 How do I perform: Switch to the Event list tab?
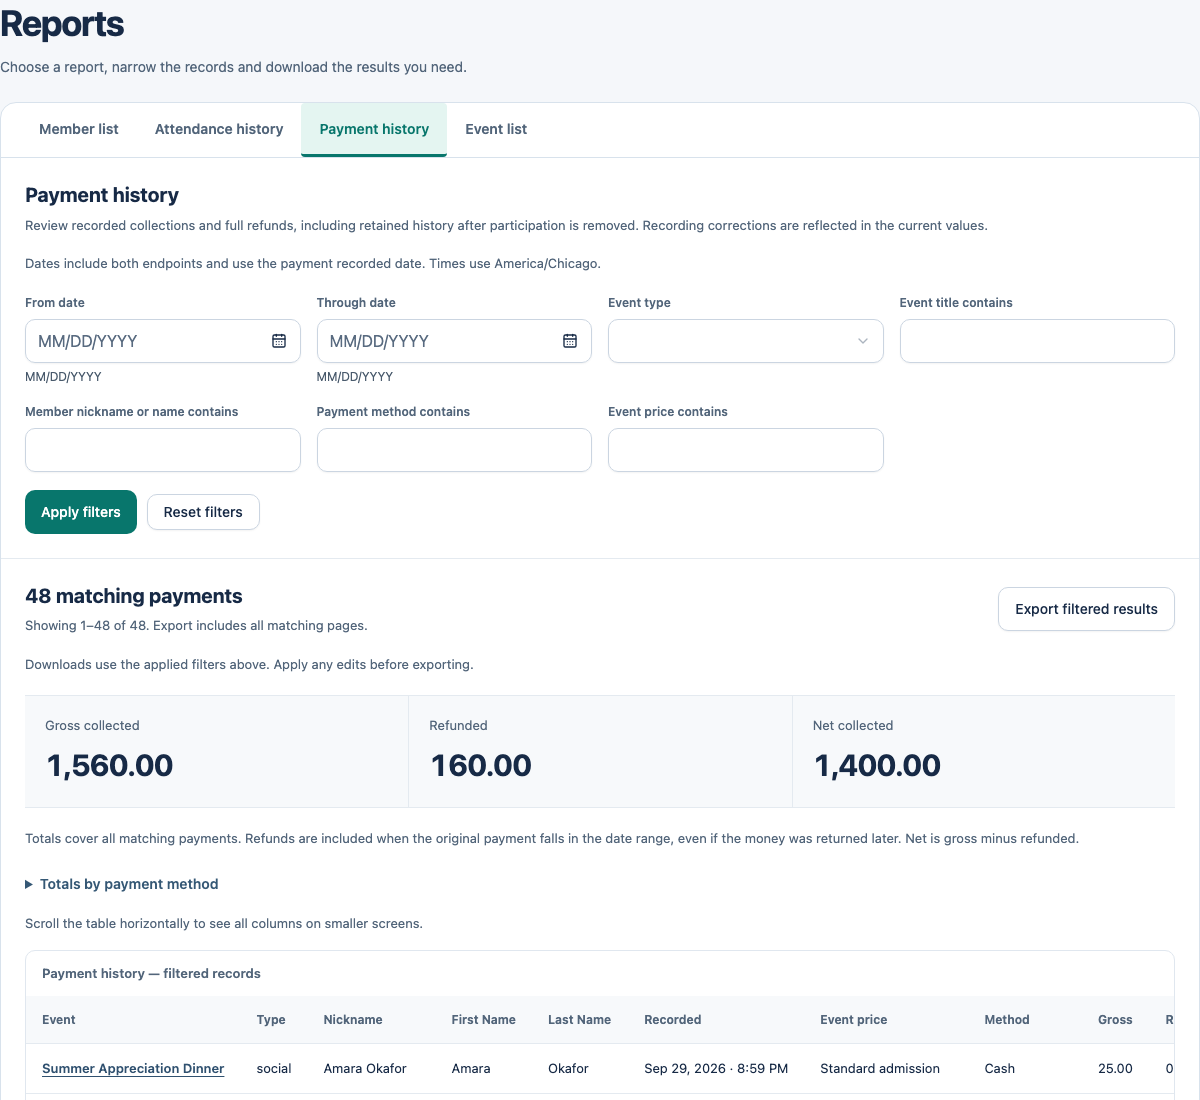[496, 129]
